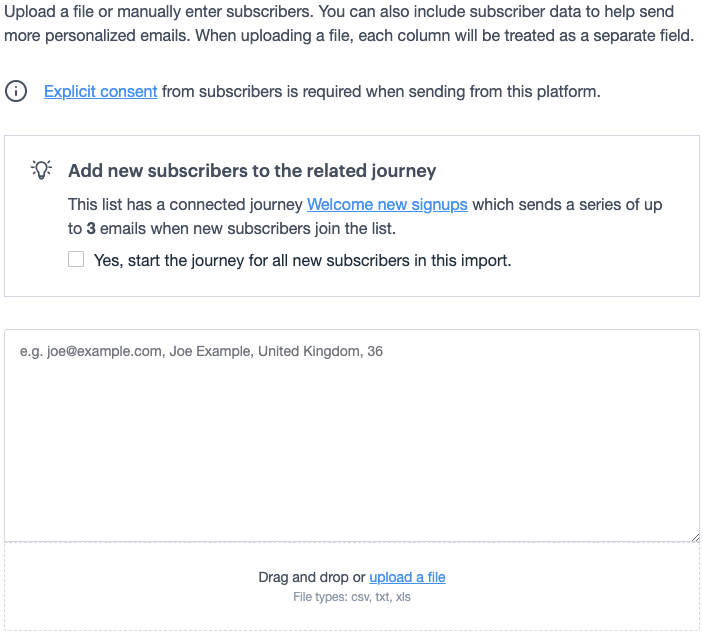
Task: Click the 'Add new subscribers to the related journey' heading
Action: (x=252, y=171)
